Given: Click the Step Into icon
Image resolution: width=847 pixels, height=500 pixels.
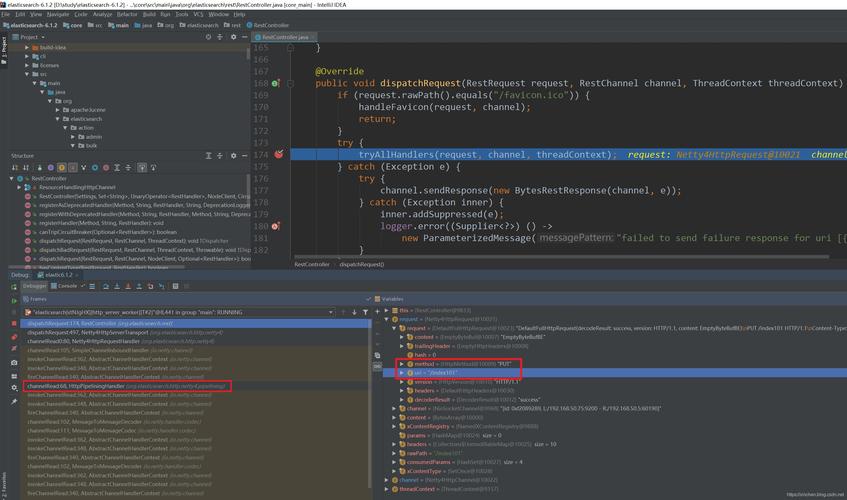Looking at the screenshot, I should click(x=117, y=286).
